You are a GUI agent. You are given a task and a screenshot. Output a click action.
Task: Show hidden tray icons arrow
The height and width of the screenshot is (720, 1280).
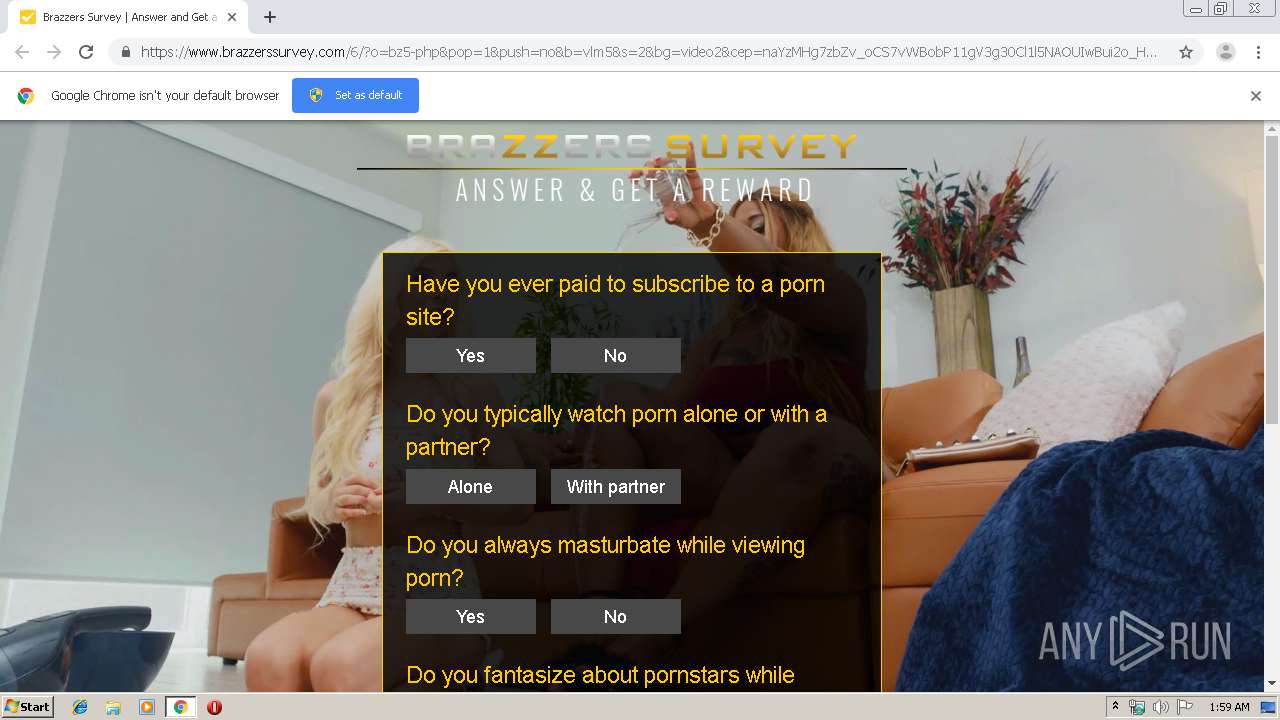(x=1115, y=707)
